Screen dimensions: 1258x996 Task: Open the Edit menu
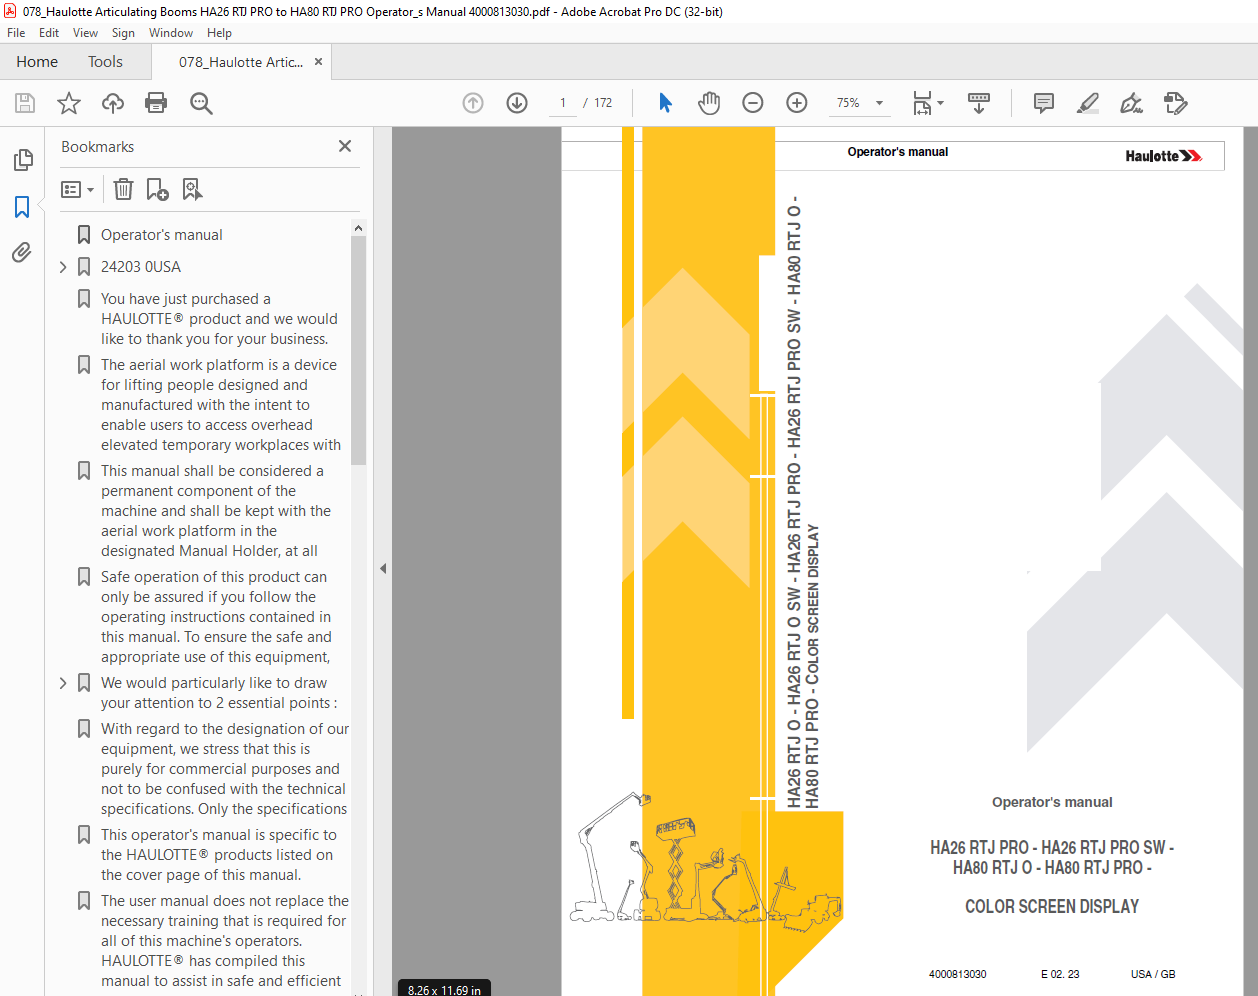point(49,33)
